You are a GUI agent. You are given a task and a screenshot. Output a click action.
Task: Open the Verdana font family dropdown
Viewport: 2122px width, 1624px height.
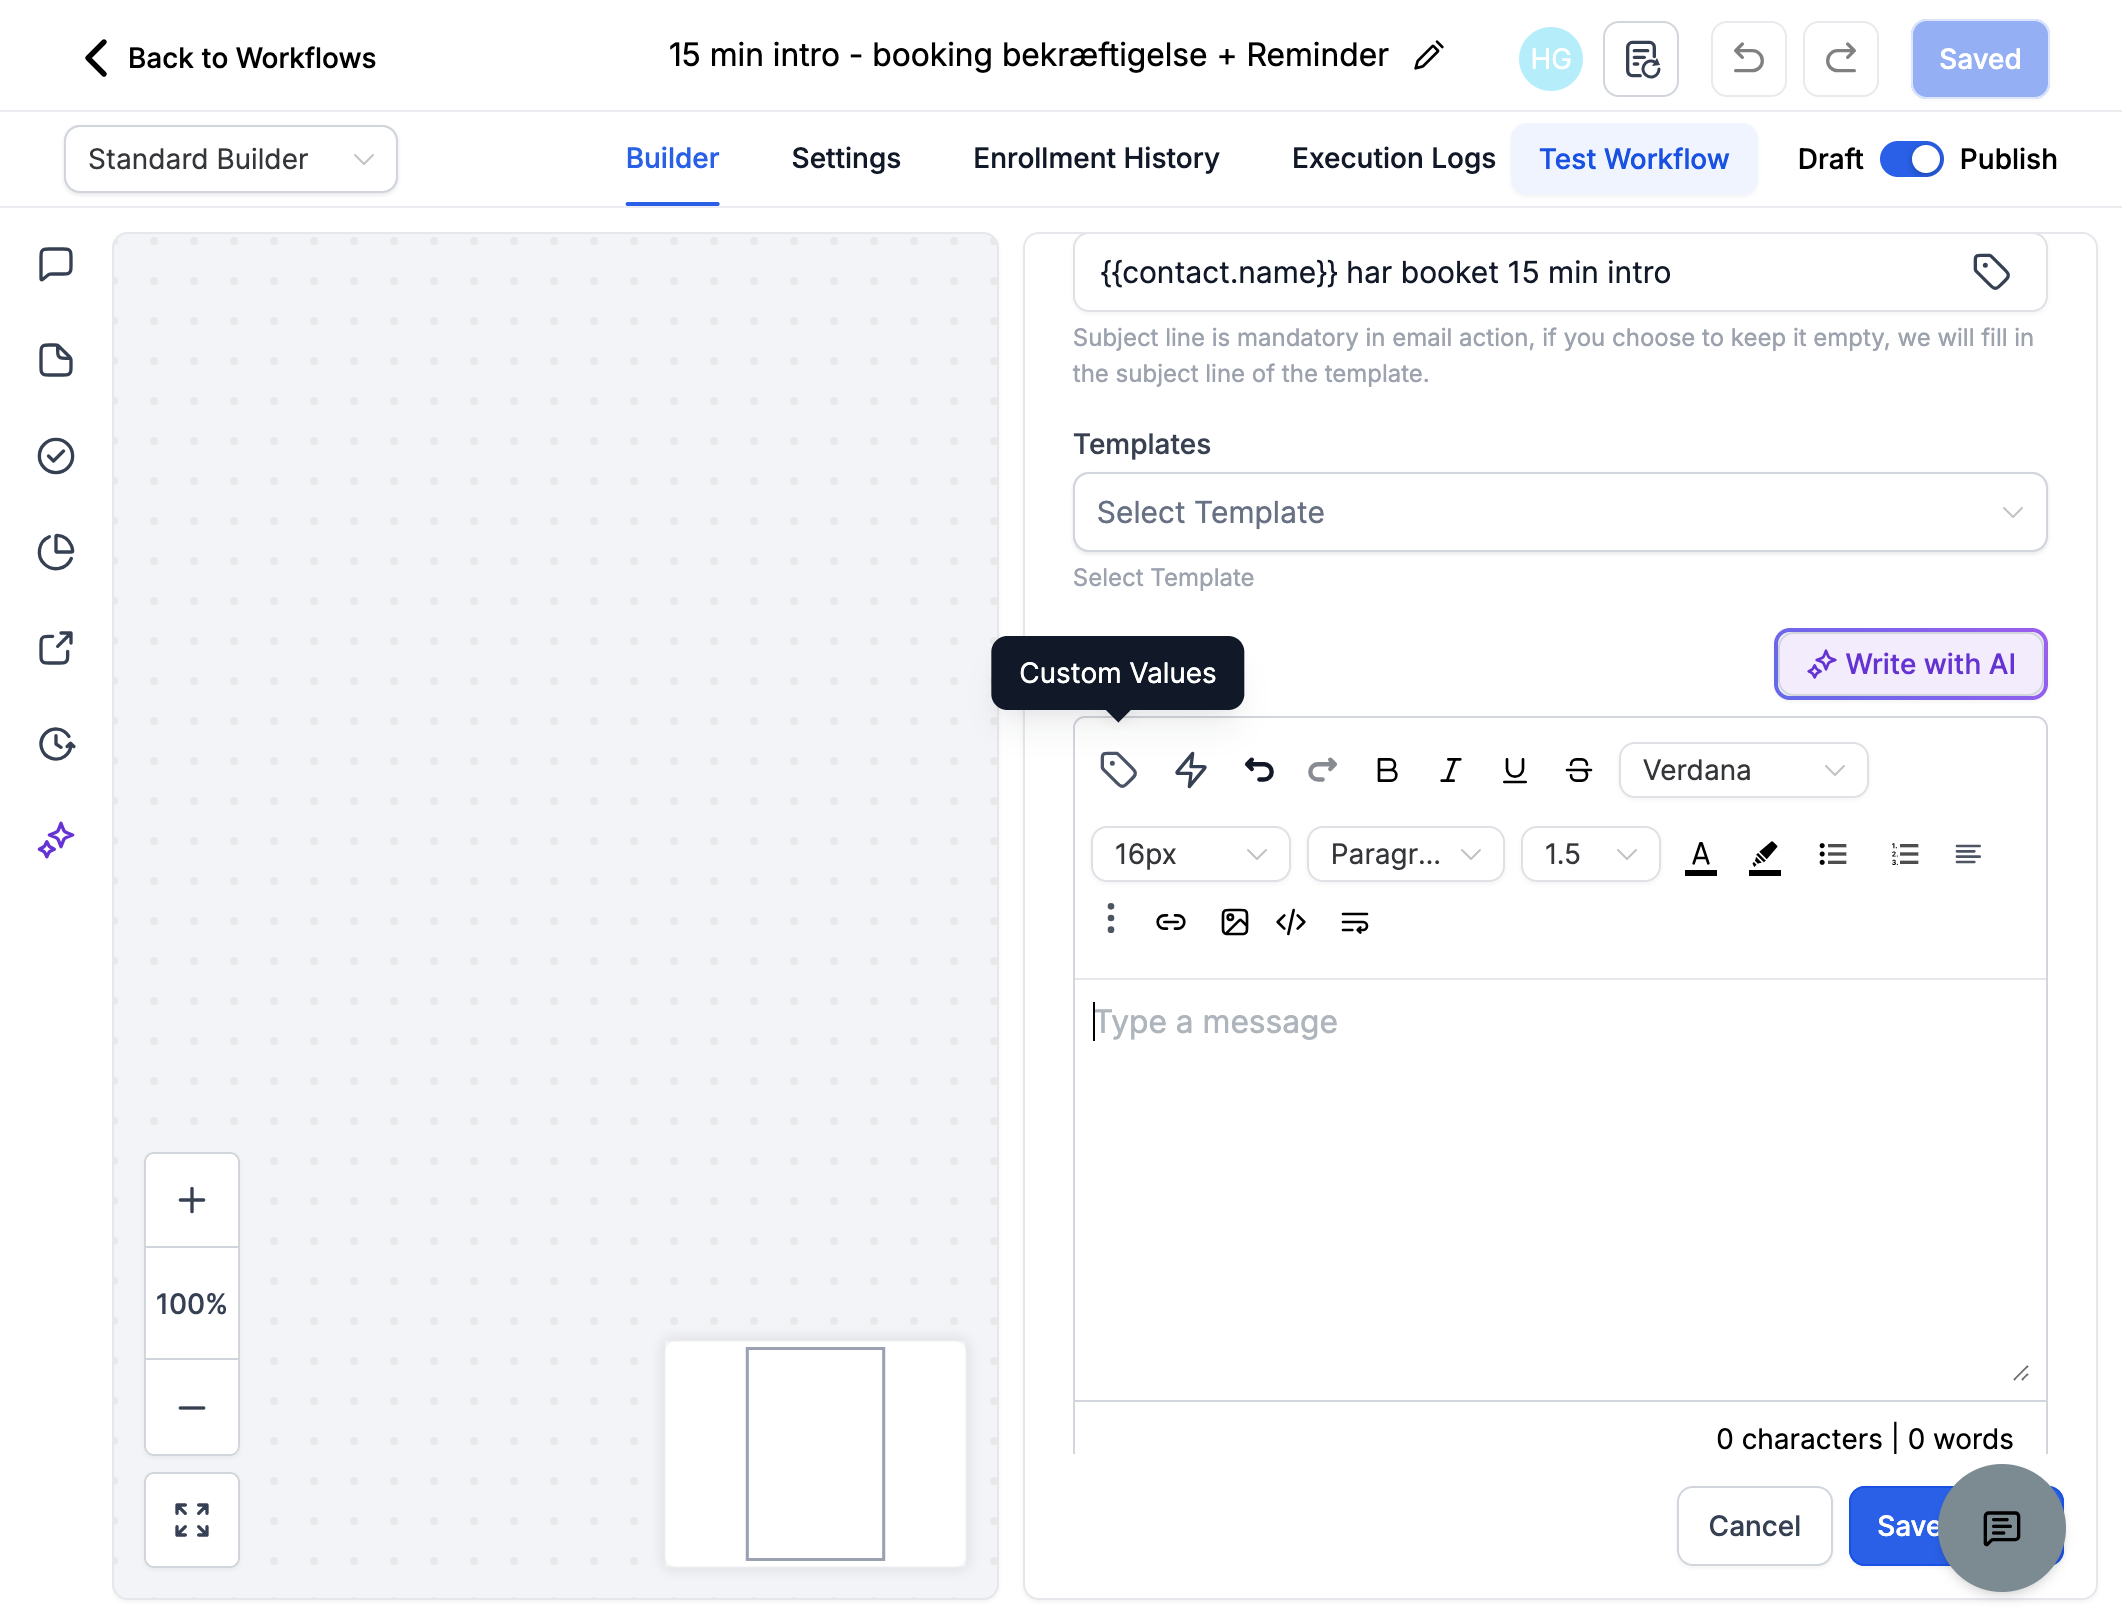pos(1743,770)
